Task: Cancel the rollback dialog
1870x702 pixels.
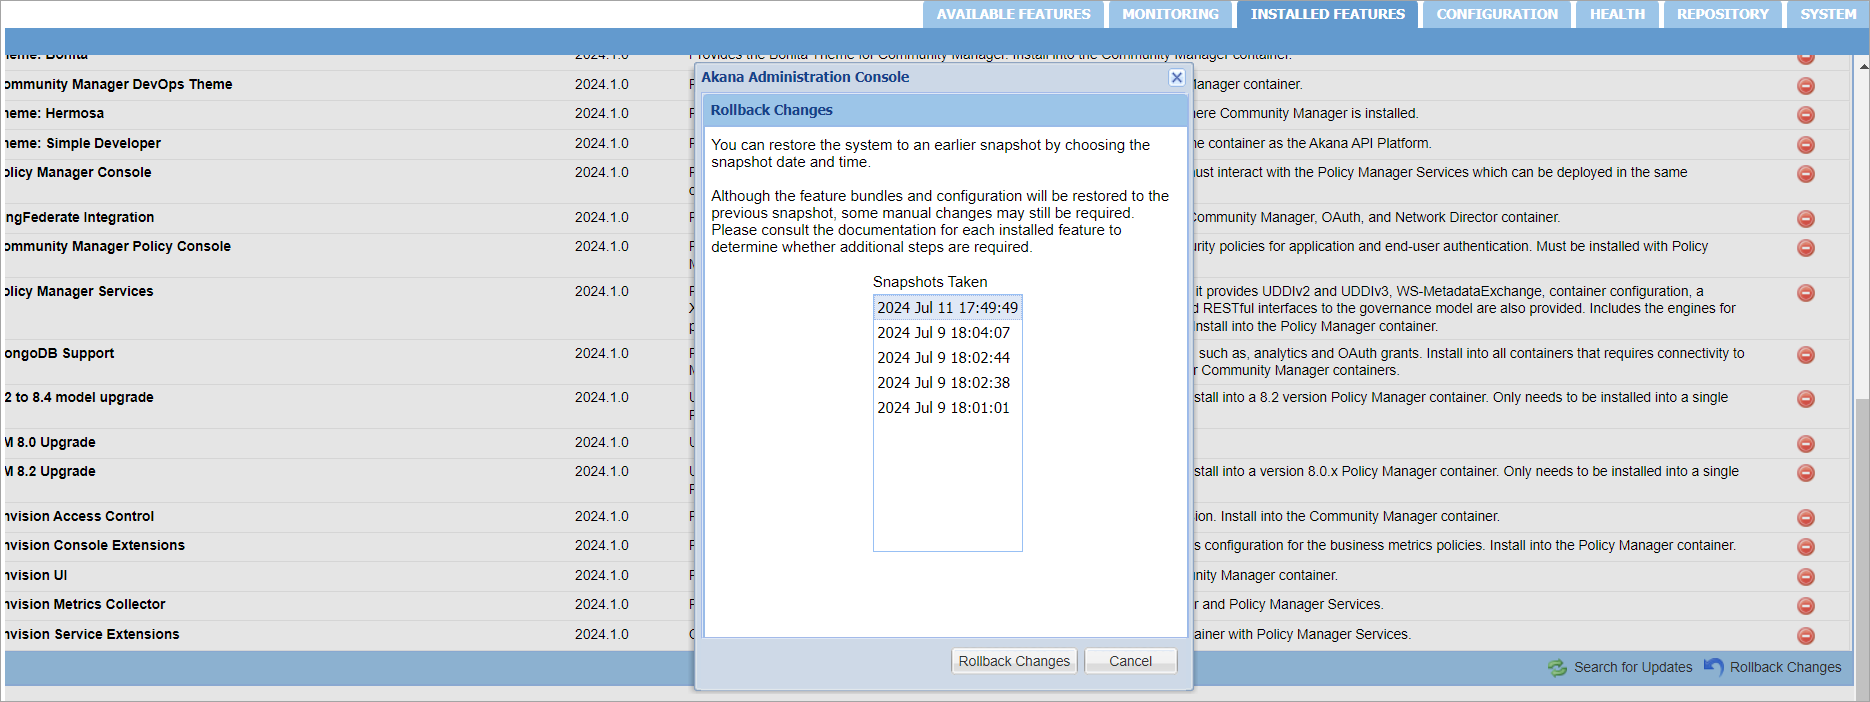Action: coord(1130,661)
